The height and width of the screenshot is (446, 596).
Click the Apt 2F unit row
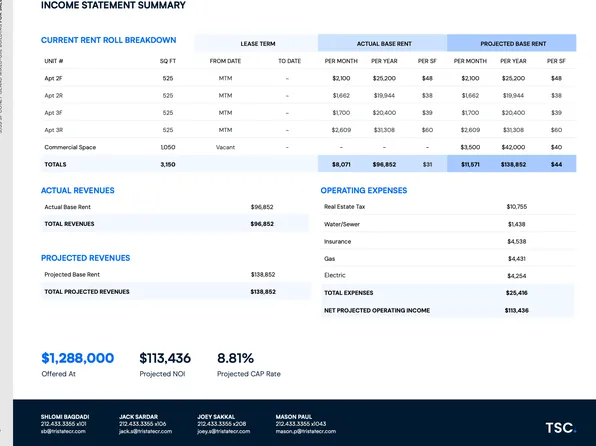click(x=308, y=78)
